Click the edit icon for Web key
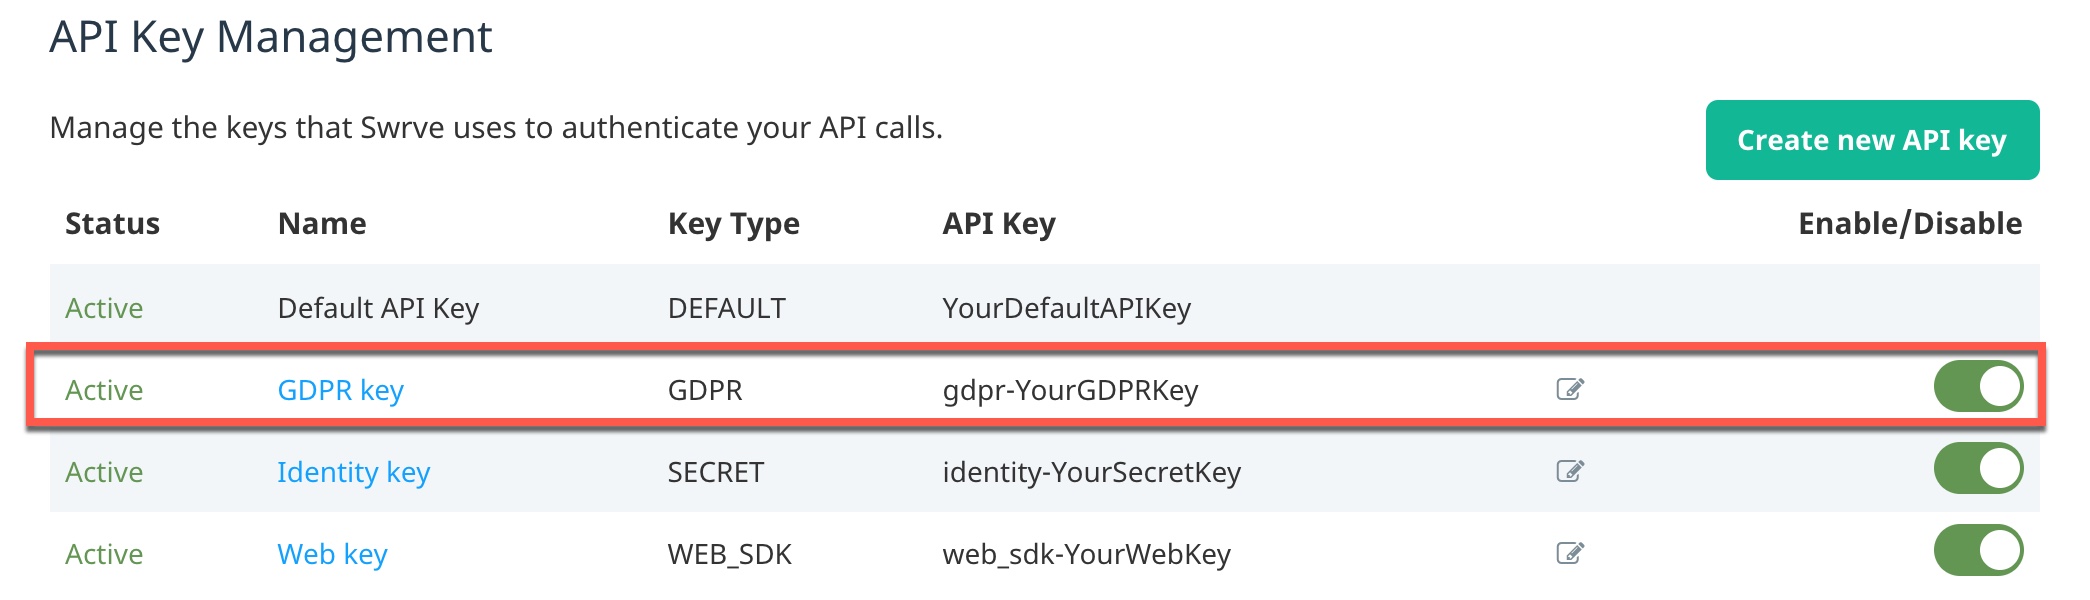 (x=1570, y=553)
